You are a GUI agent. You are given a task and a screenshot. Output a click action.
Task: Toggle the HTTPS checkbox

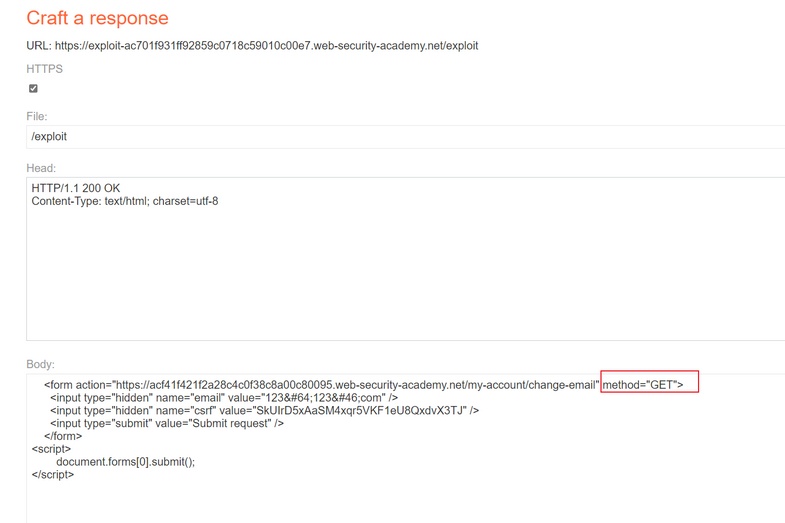pos(33,89)
